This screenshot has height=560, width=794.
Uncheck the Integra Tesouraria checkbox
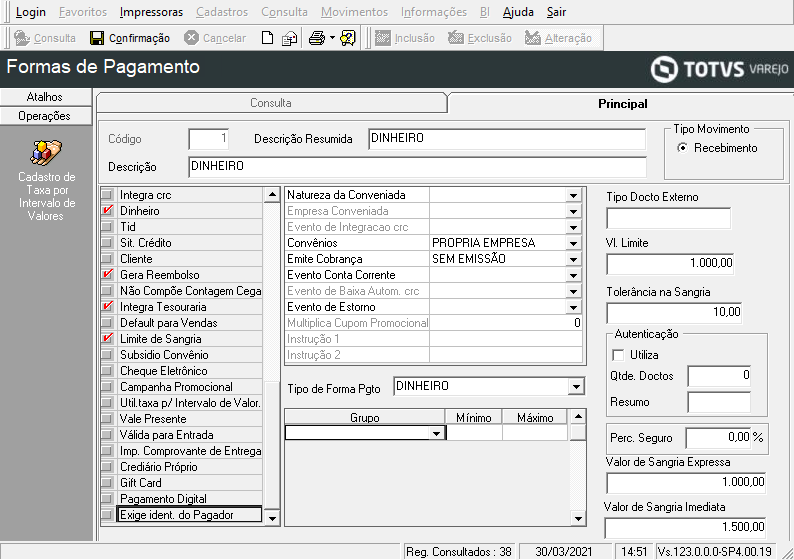pos(107,307)
